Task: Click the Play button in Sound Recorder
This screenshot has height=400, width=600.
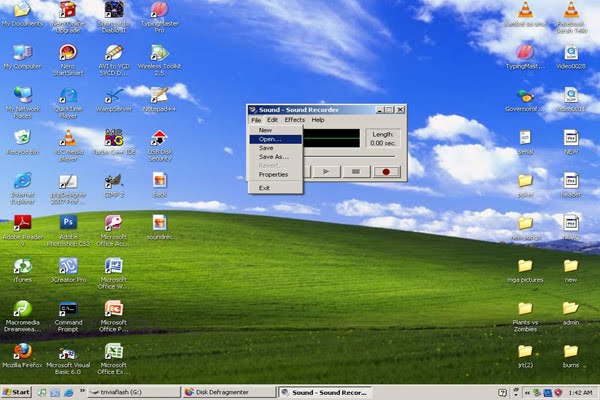Action: (326, 171)
